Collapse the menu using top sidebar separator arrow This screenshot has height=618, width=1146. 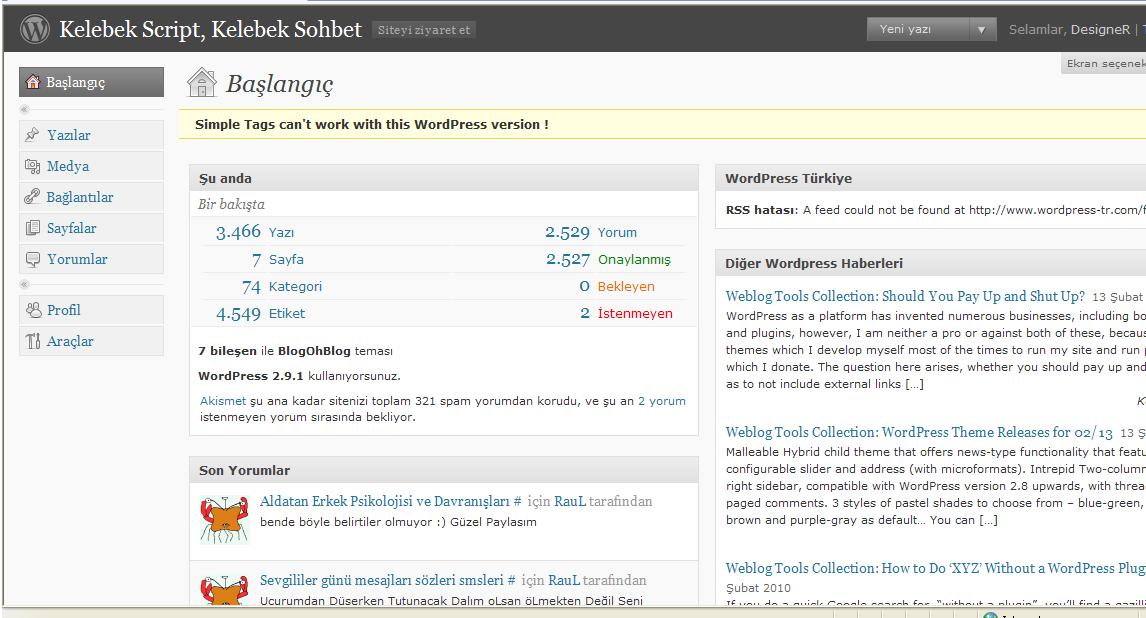coord(24,110)
